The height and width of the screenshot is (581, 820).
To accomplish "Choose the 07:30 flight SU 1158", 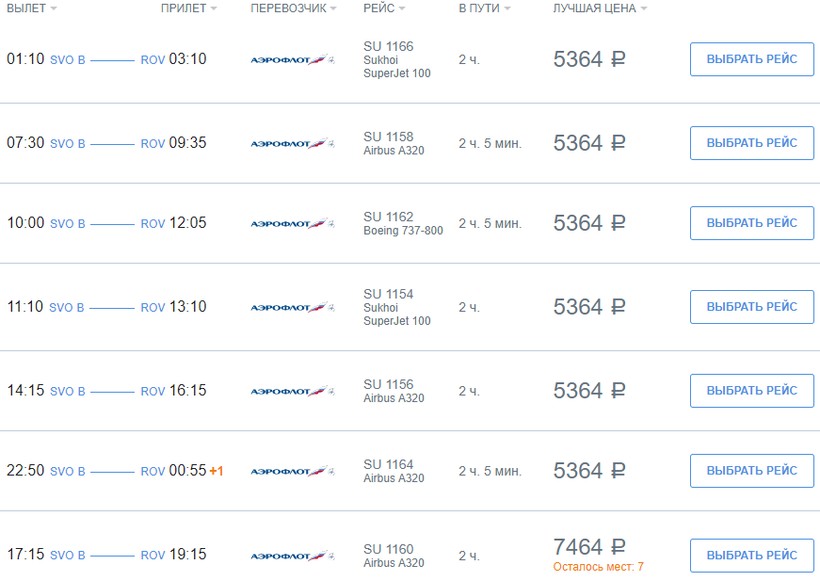I will (x=752, y=143).
